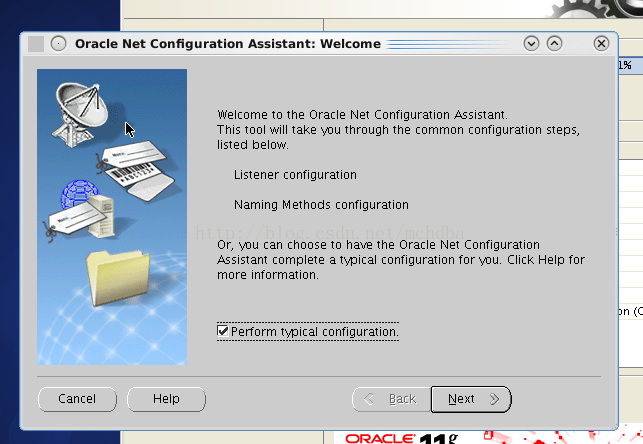Screen dimensions: 643x444
Task: Click the gray square title bar icon
Action: click(36, 44)
